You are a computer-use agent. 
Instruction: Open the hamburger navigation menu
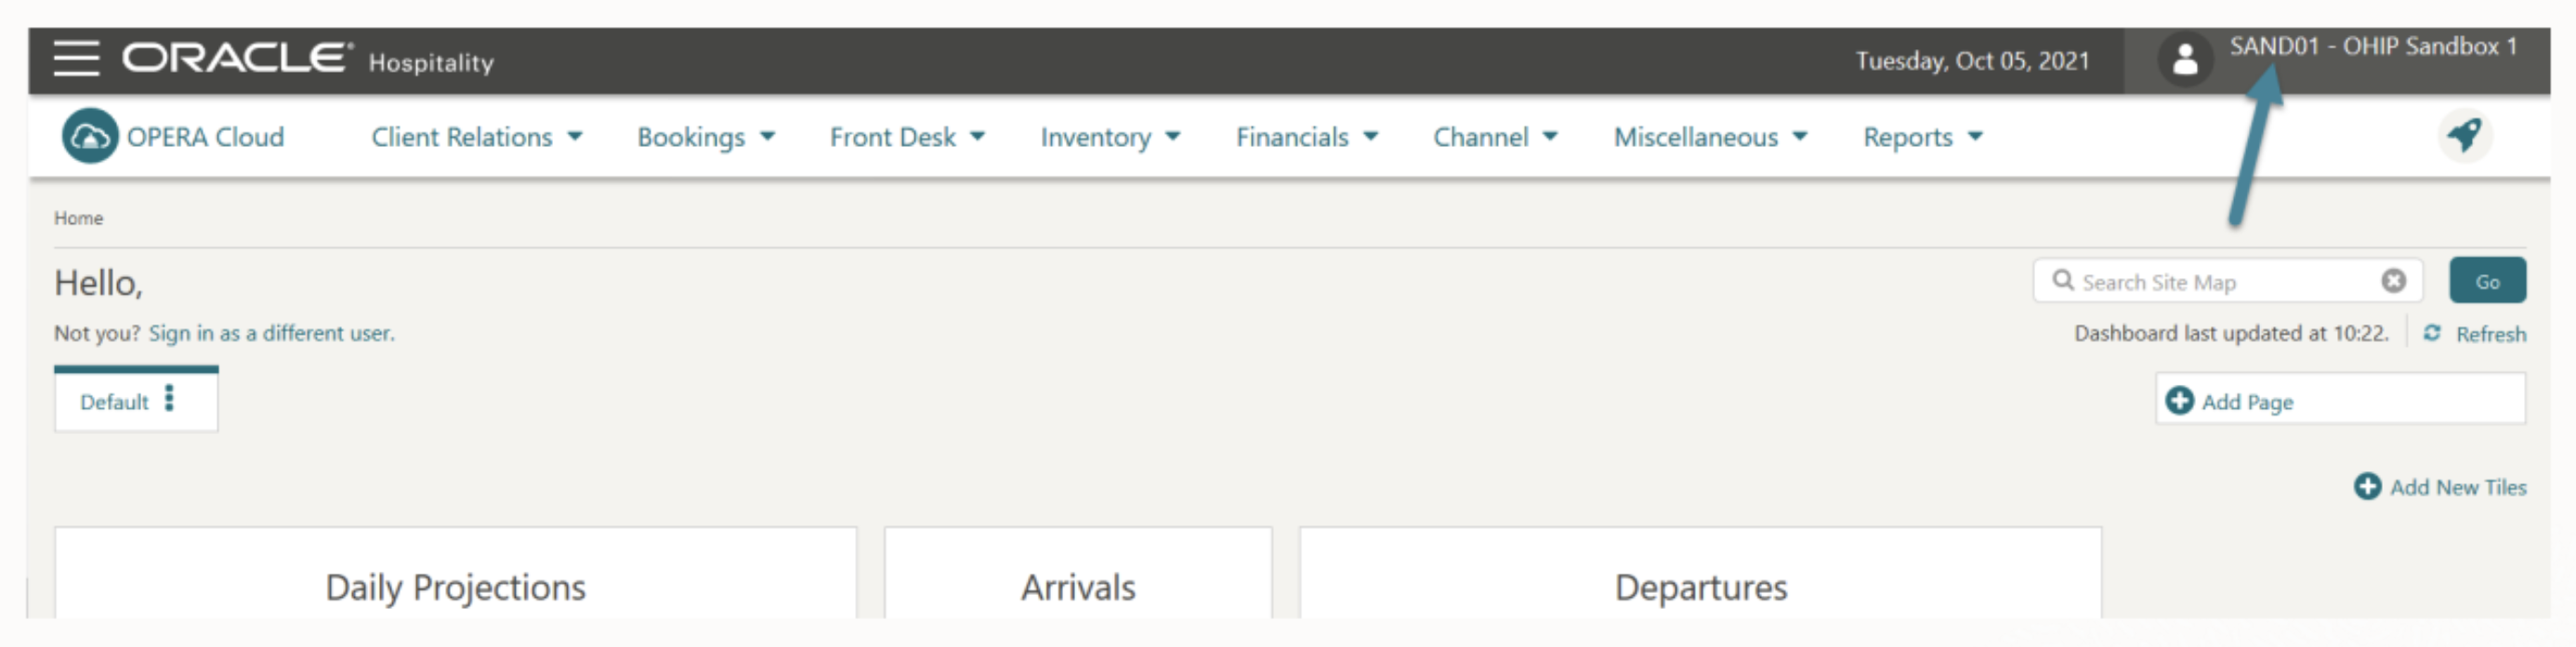76,58
